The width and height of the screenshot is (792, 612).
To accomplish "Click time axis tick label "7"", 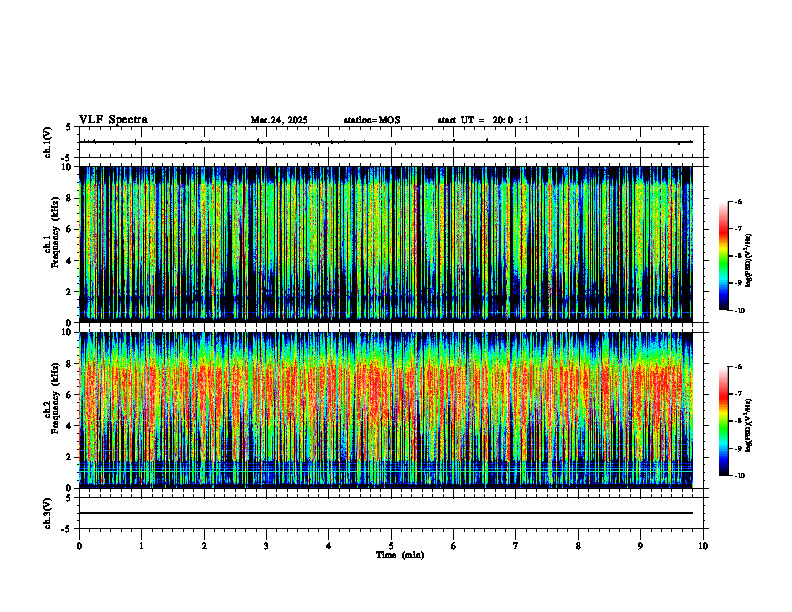I will coord(516,546).
